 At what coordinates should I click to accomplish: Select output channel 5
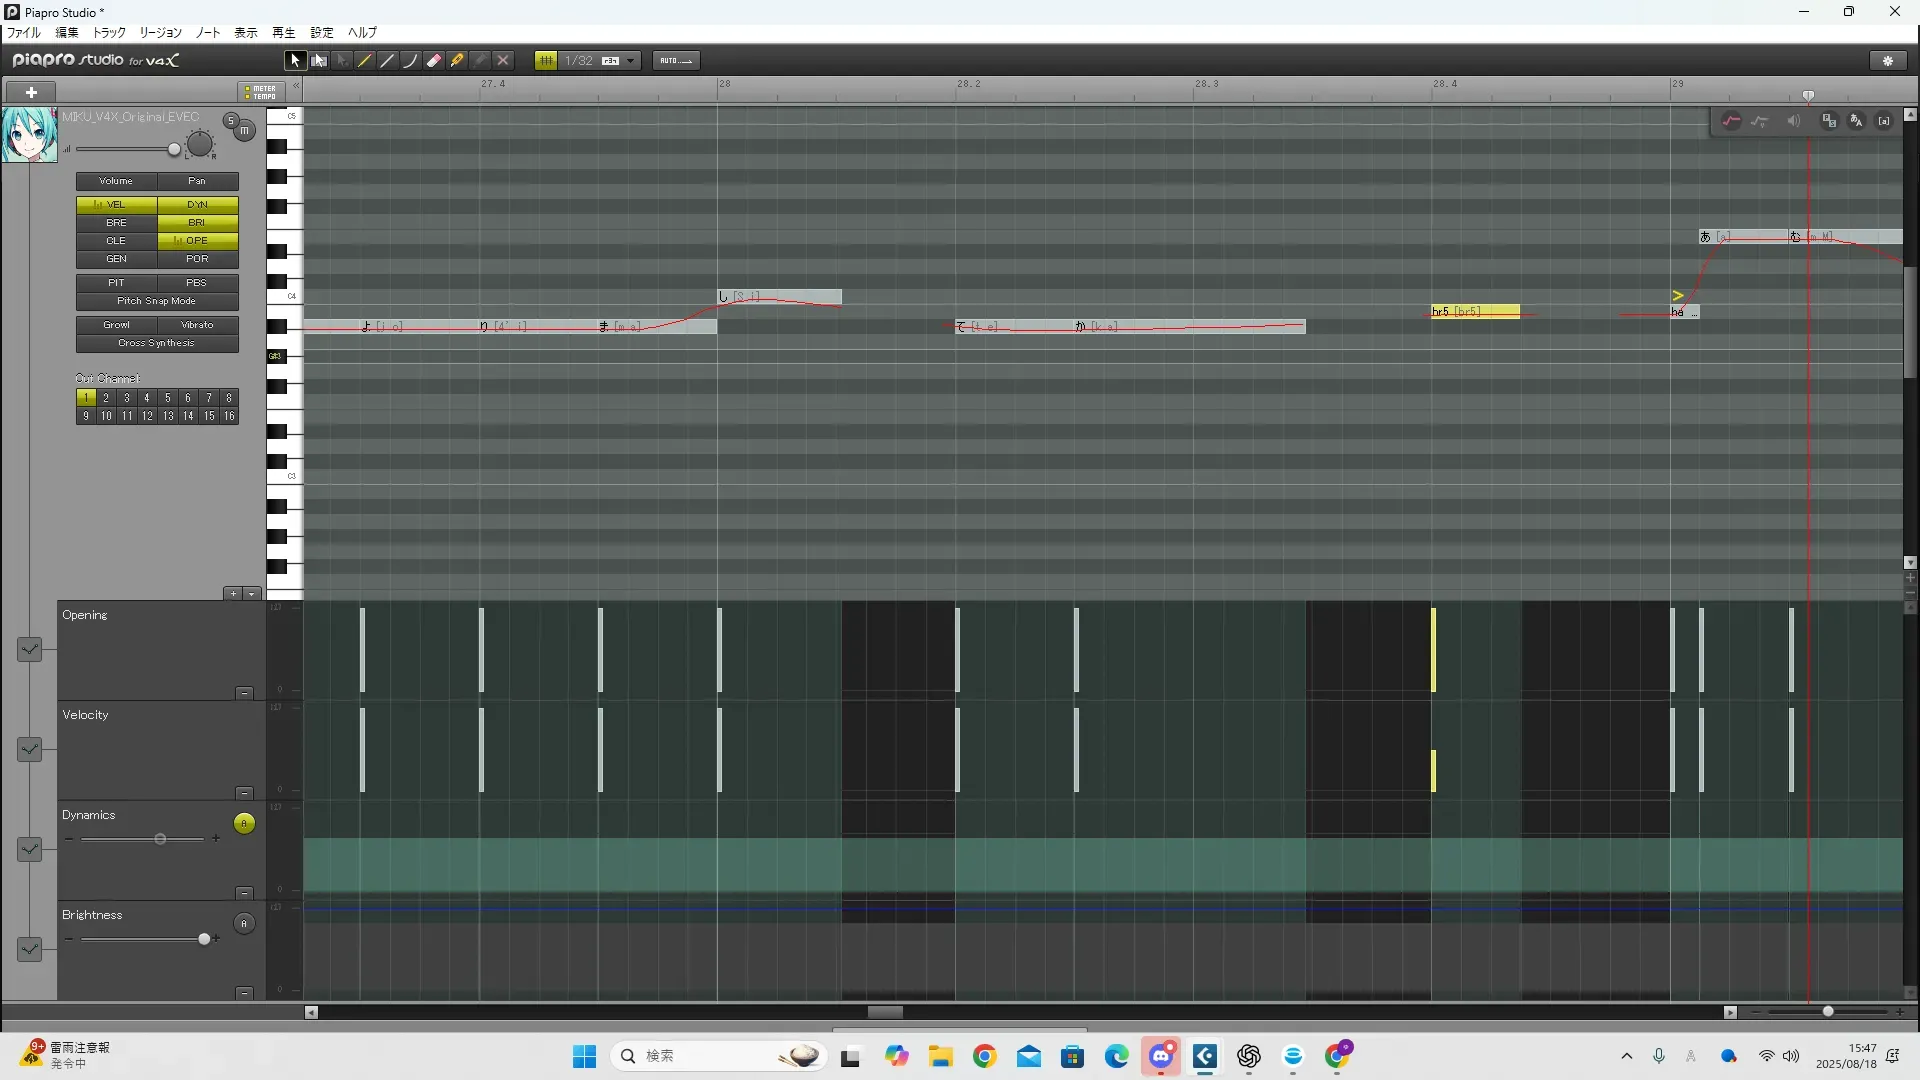[x=167, y=398]
